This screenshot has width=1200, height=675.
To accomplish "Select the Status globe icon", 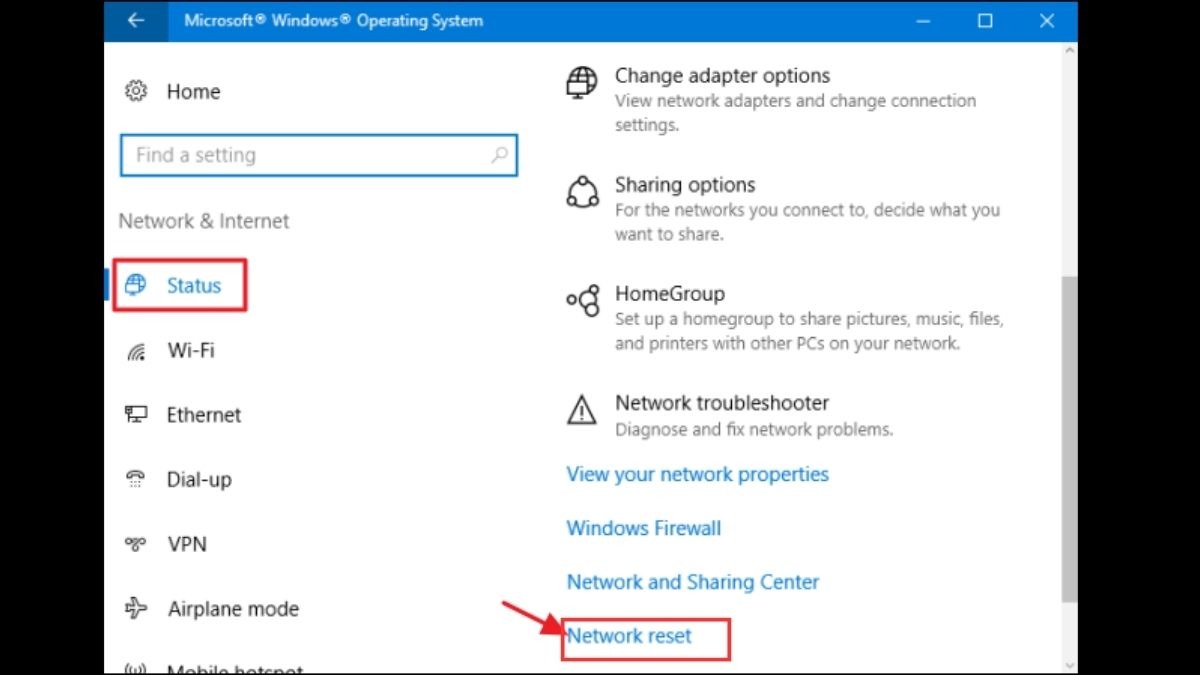I will tap(135, 286).
